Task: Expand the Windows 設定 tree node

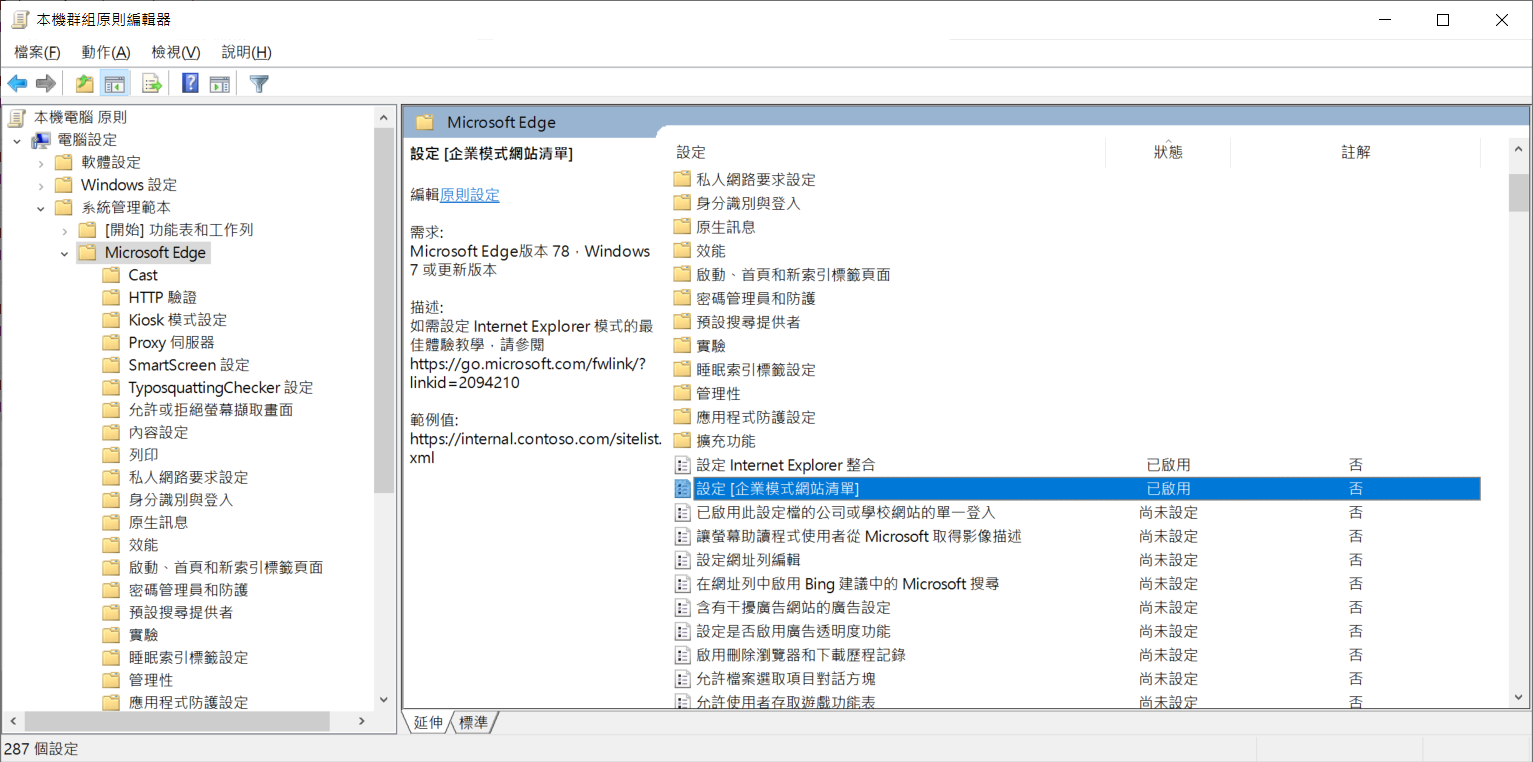Action: [x=41, y=185]
